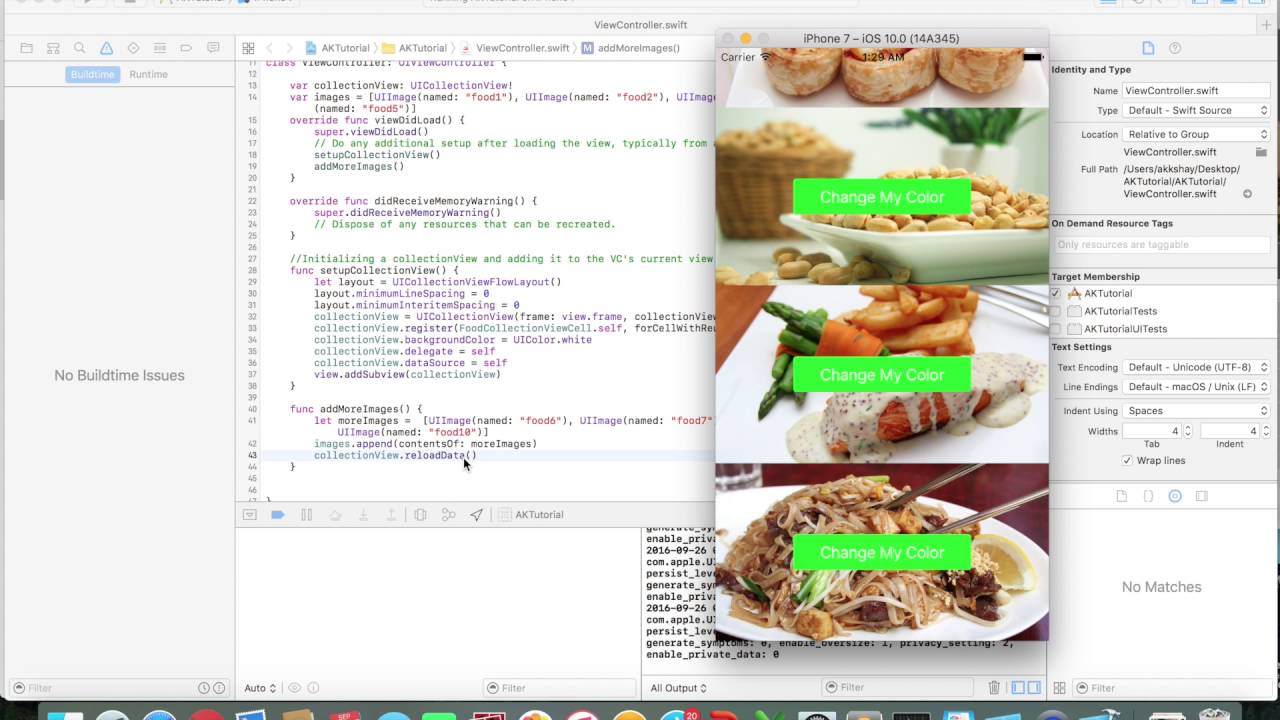Open Debug View Hierarchy icon

tap(420, 515)
